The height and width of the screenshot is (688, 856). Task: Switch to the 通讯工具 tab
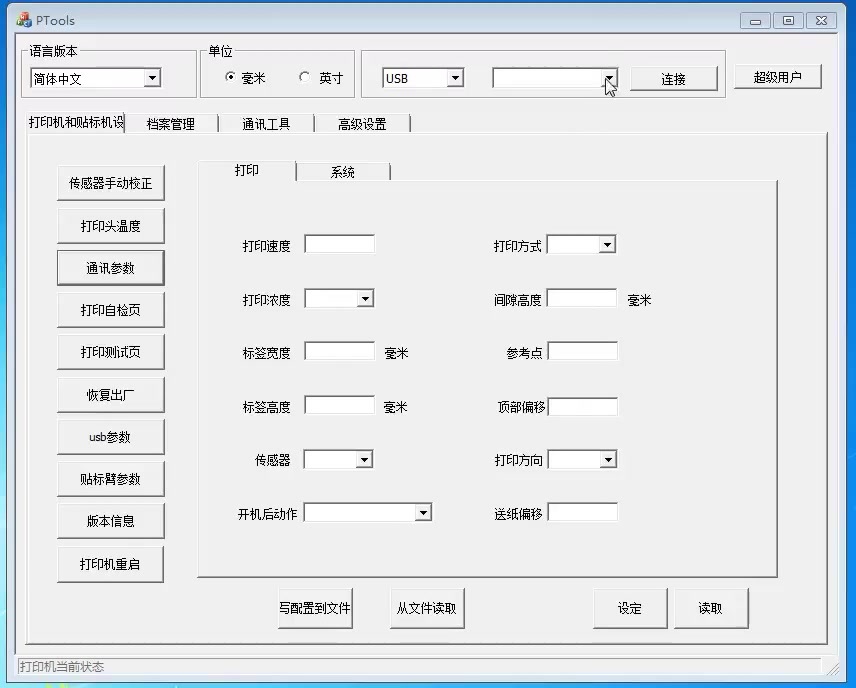266,124
